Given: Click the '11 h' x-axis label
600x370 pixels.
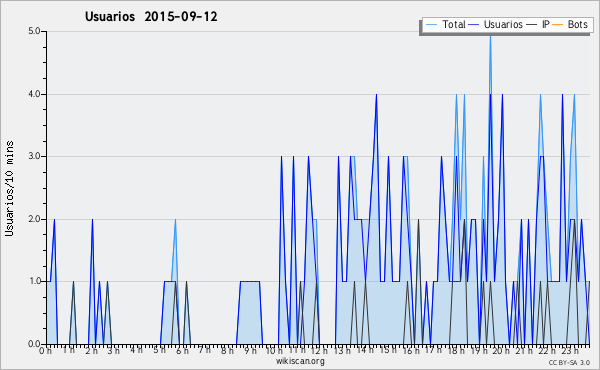Looking at the screenshot, I should (297, 350).
